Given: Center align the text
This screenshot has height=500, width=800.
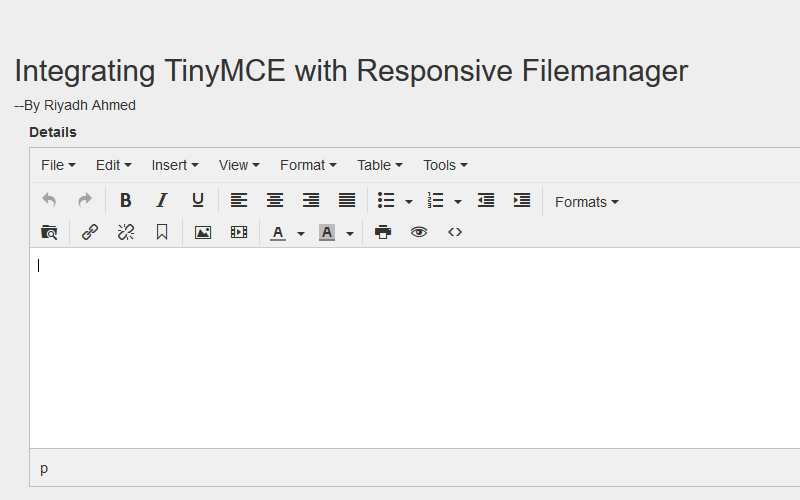Looking at the screenshot, I should coord(275,201).
